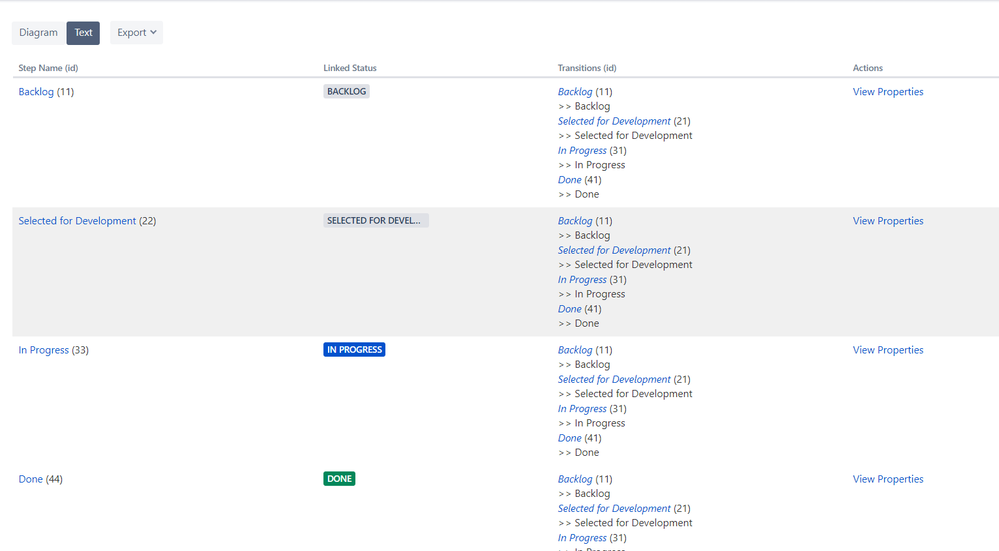Open Backlog transition in In Progress row

(575, 350)
